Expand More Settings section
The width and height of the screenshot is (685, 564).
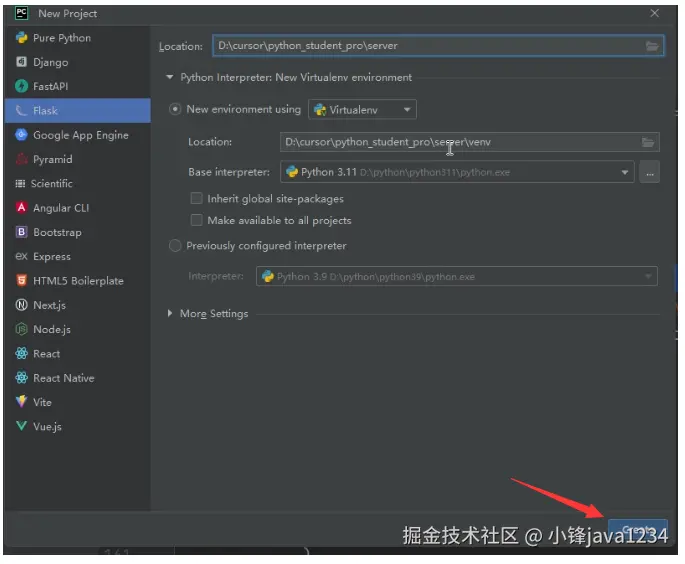(170, 314)
